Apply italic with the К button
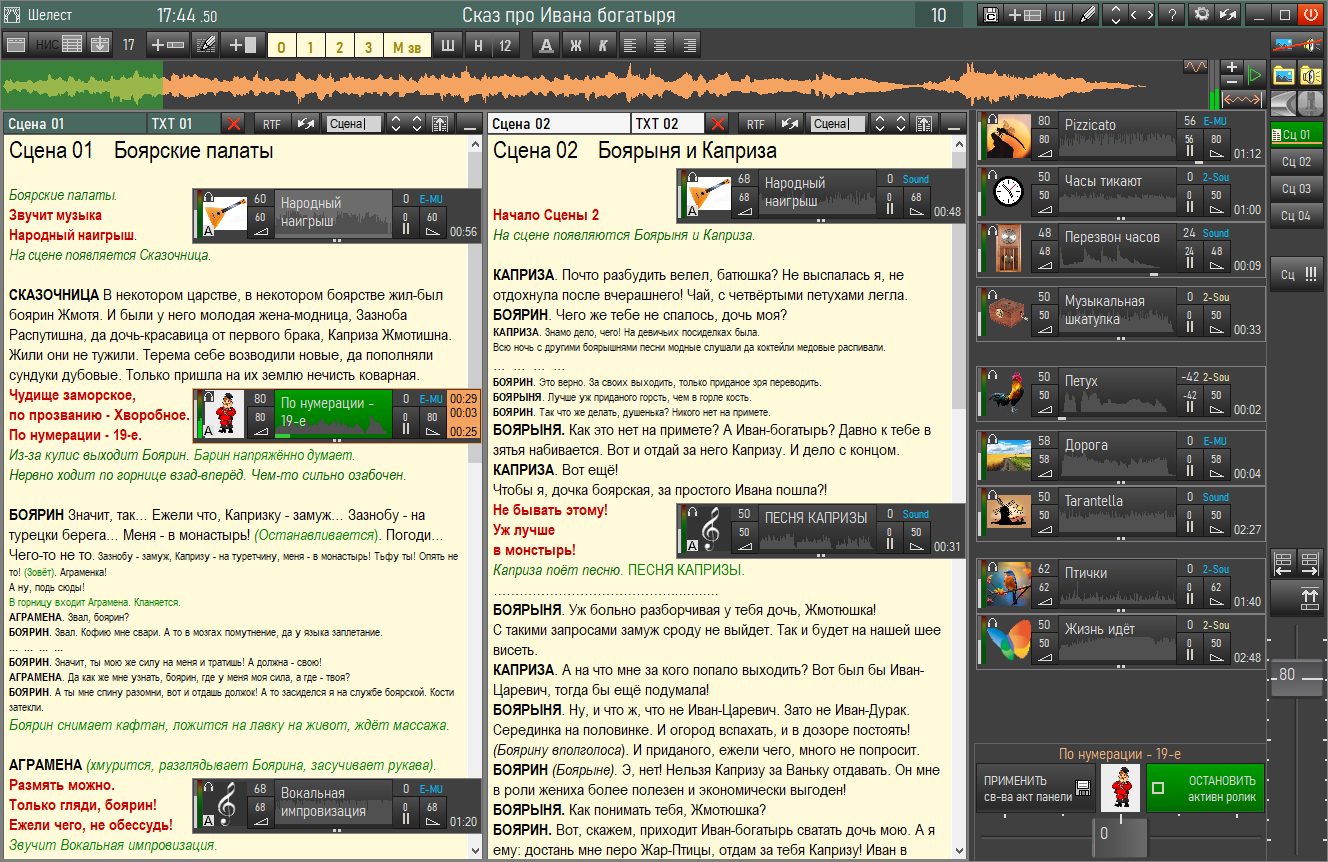This screenshot has width=1328, height=862. click(603, 45)
